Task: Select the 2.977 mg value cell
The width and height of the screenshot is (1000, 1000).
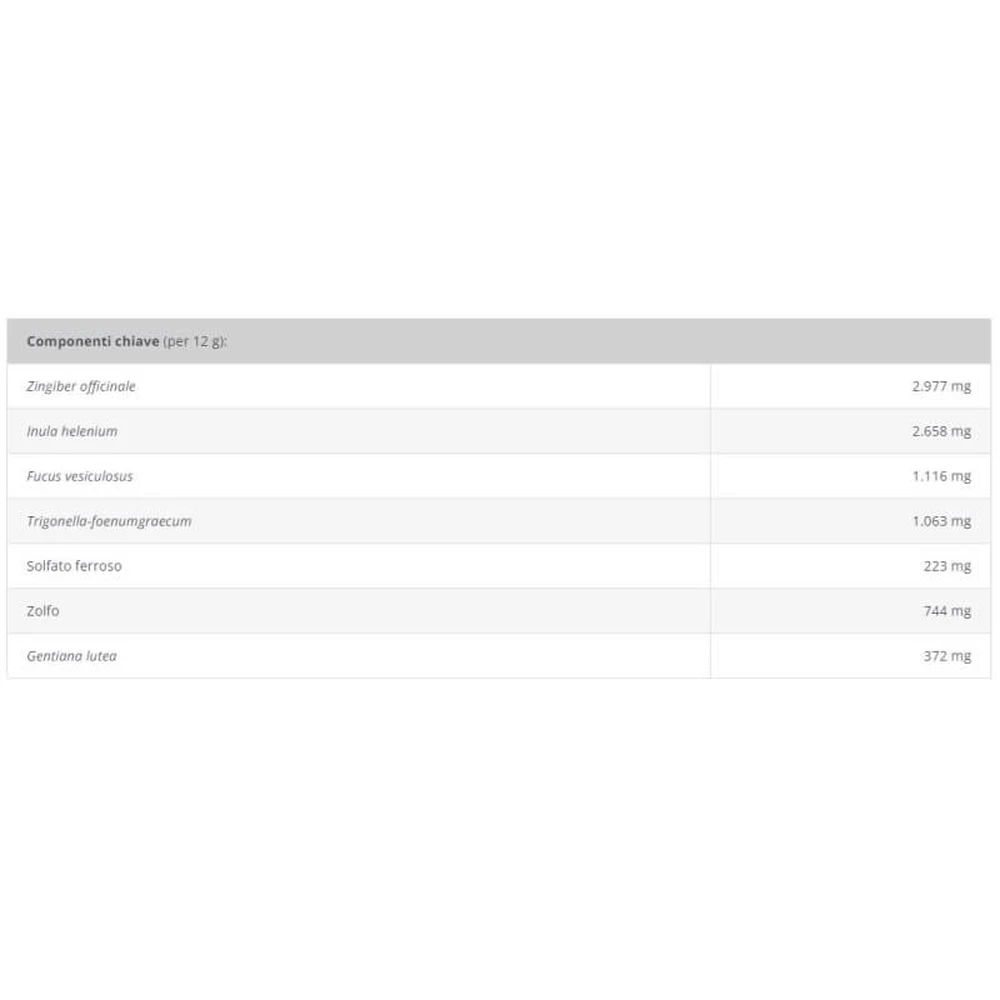Action: click(850, 386)
